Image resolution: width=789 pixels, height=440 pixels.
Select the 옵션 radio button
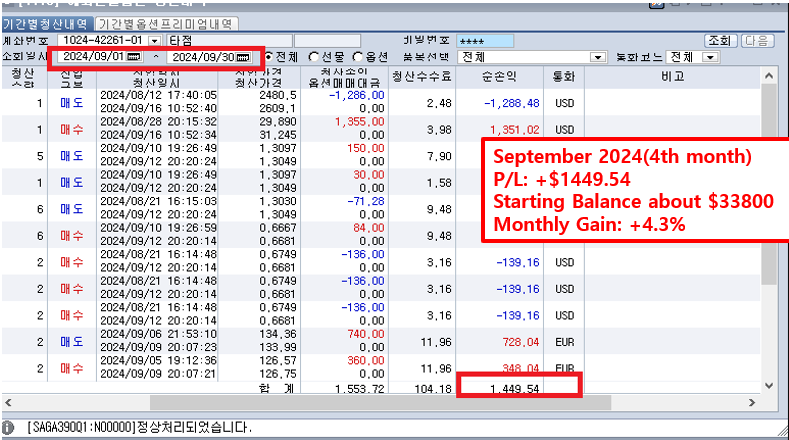pos(360,57)
